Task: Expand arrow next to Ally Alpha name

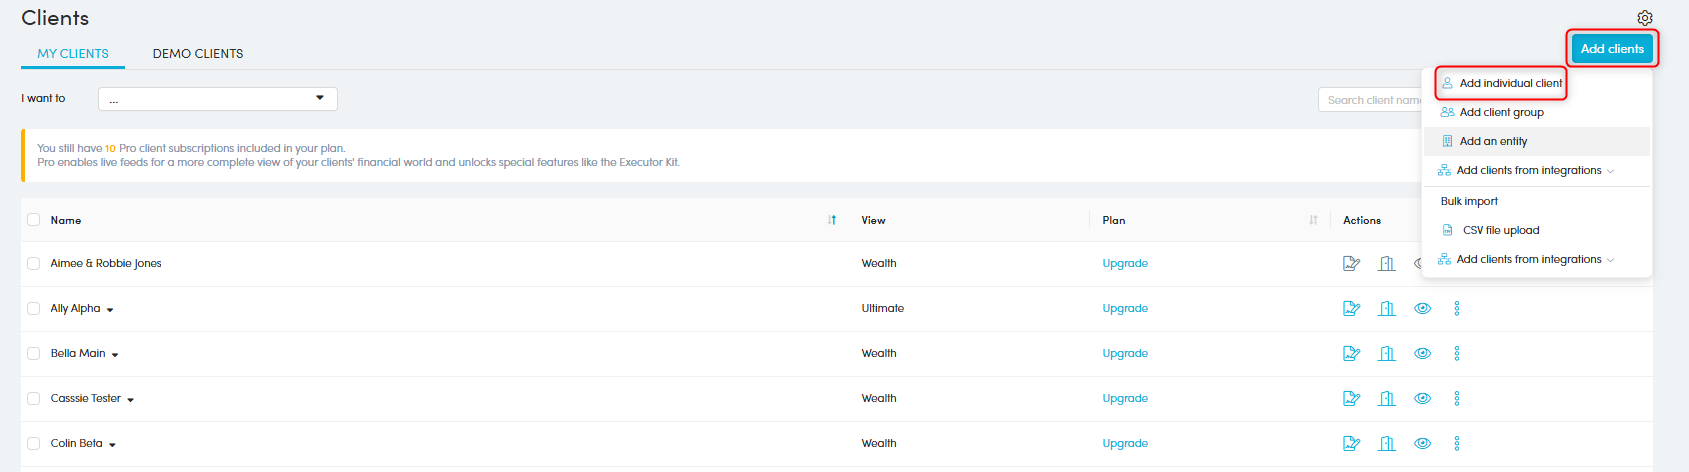Action: point(110,310)
